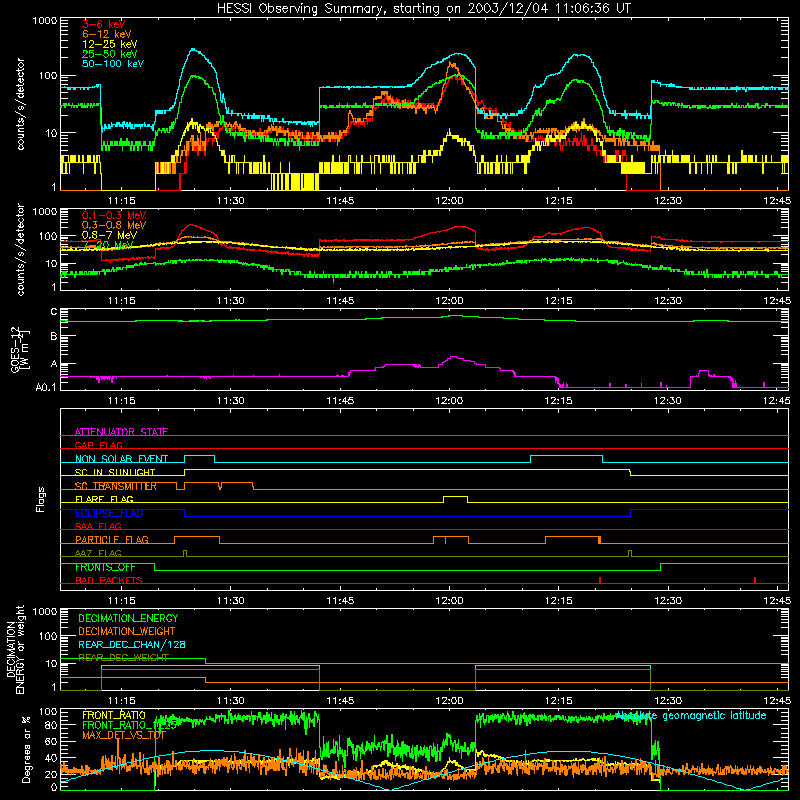Click the 12:15 time tick under MeV panel
This screenshot has height=800, width=800.
[558, 301]
